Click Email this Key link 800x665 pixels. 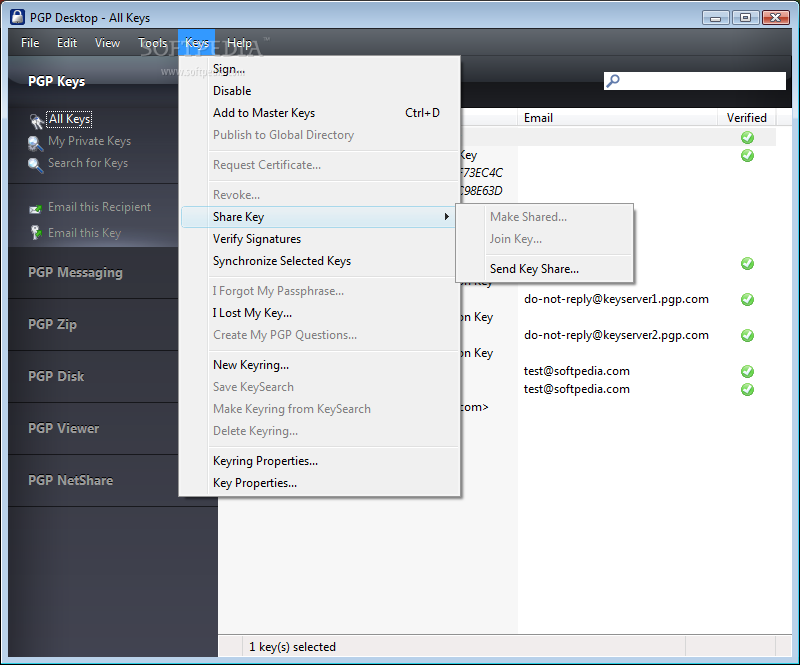(x=84, y=233)
